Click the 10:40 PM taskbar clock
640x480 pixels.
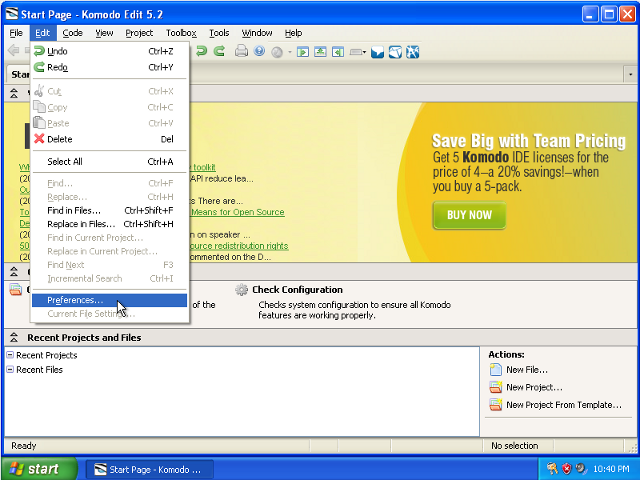[611, 469]
